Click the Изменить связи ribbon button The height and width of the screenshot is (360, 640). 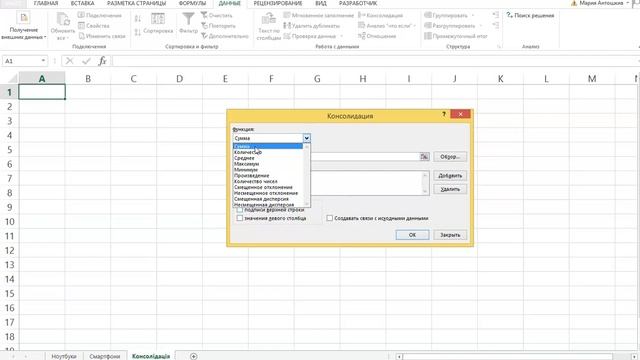click(x=102, y=36)
